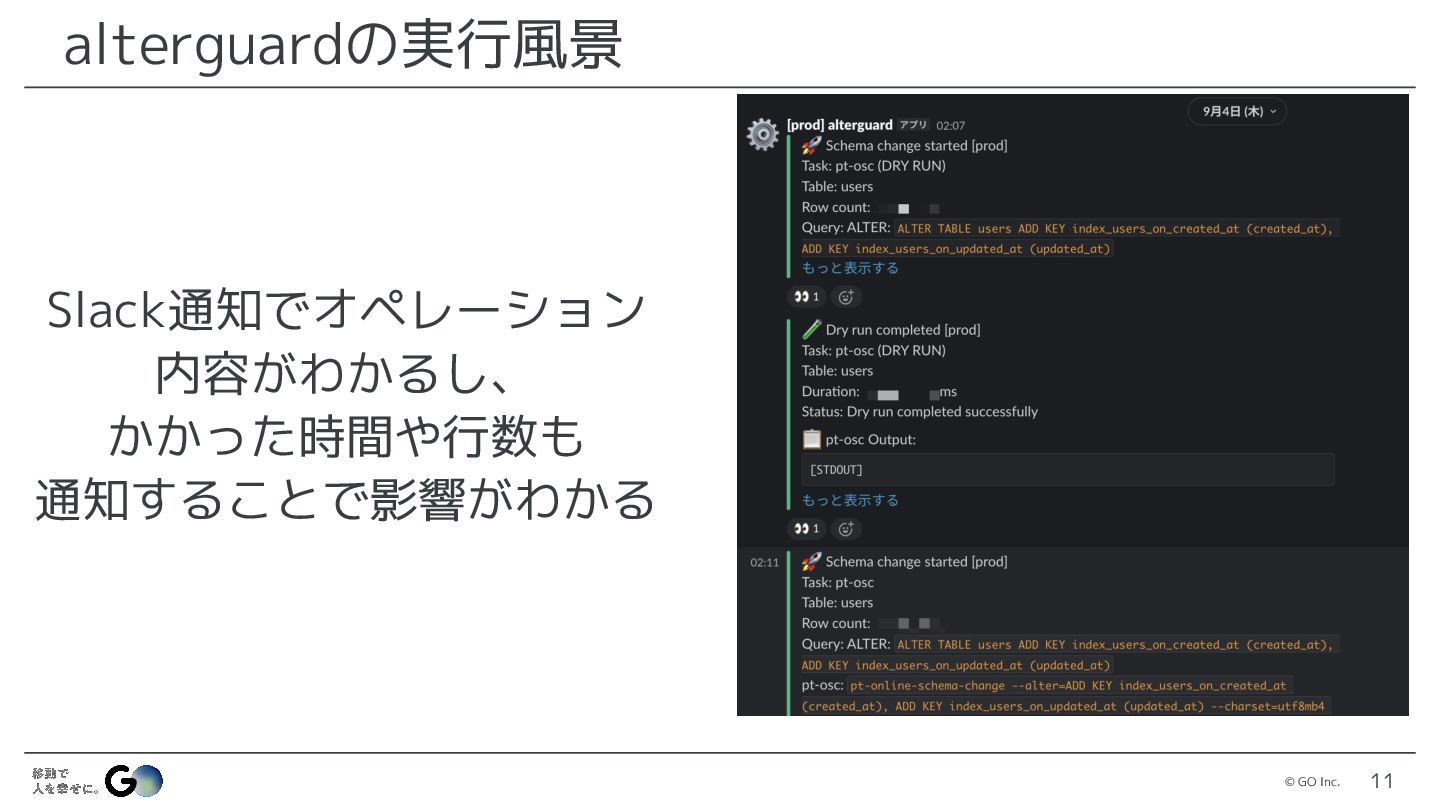This screenshot has height=810, width=1440.
Task: Click the slide page number 11
Action: point(1382,781)
